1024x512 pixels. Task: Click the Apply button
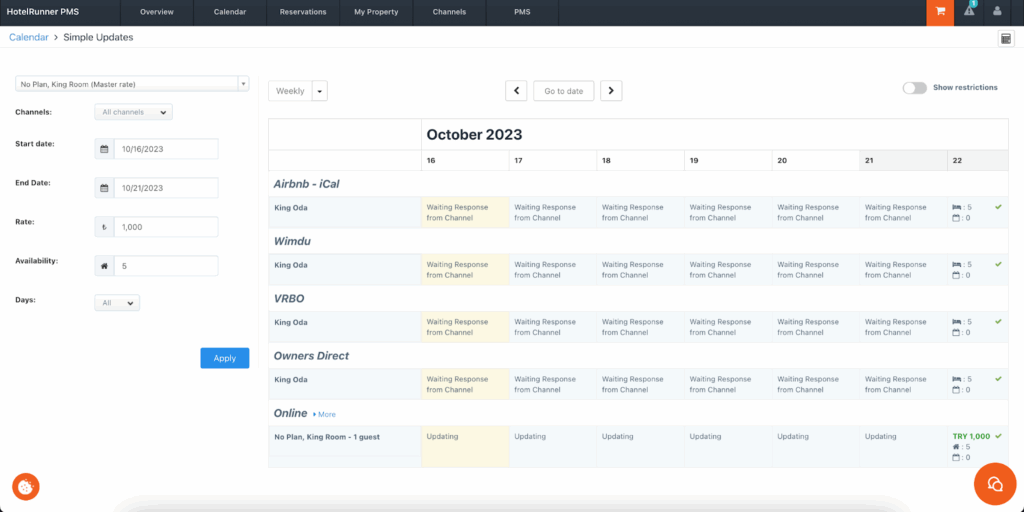click(x=224, y=358)
